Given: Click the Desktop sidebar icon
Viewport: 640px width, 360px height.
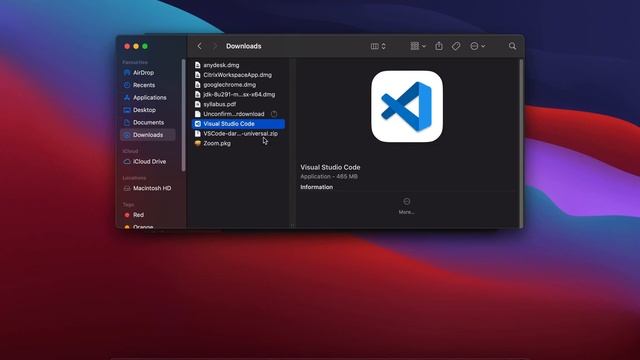Looking at the screenshot, I should (x=127, y=110).
